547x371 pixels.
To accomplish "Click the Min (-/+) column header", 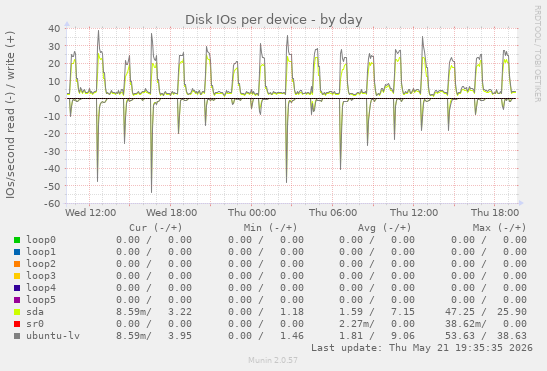I will pyautogui.click(x=270, y=228).
